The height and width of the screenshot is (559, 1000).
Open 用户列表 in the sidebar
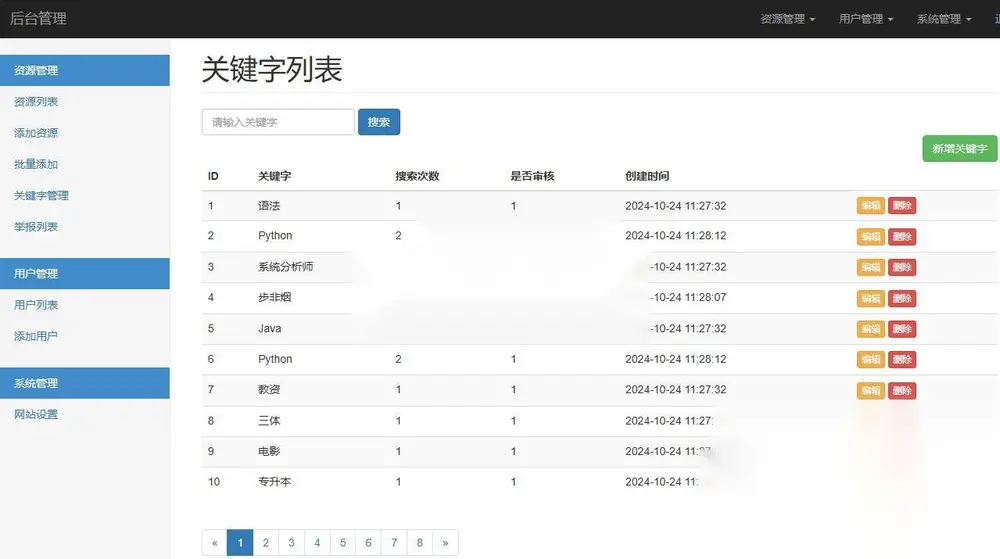click(36, 305)
